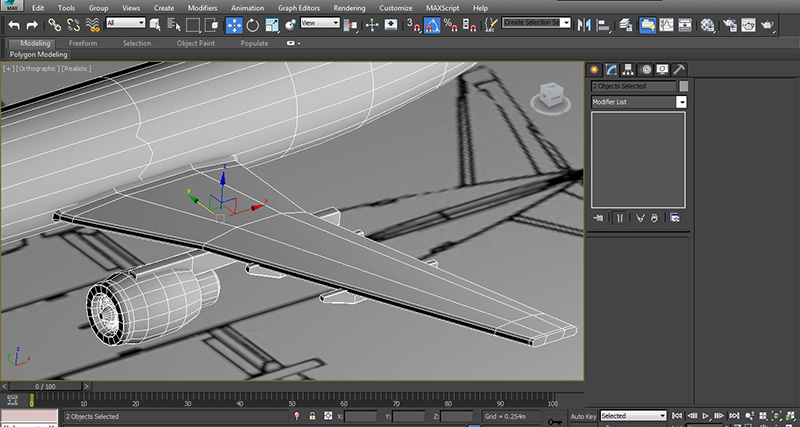
Task: Switch to the Freeform ribbon tab
Action: click(83, 43)
